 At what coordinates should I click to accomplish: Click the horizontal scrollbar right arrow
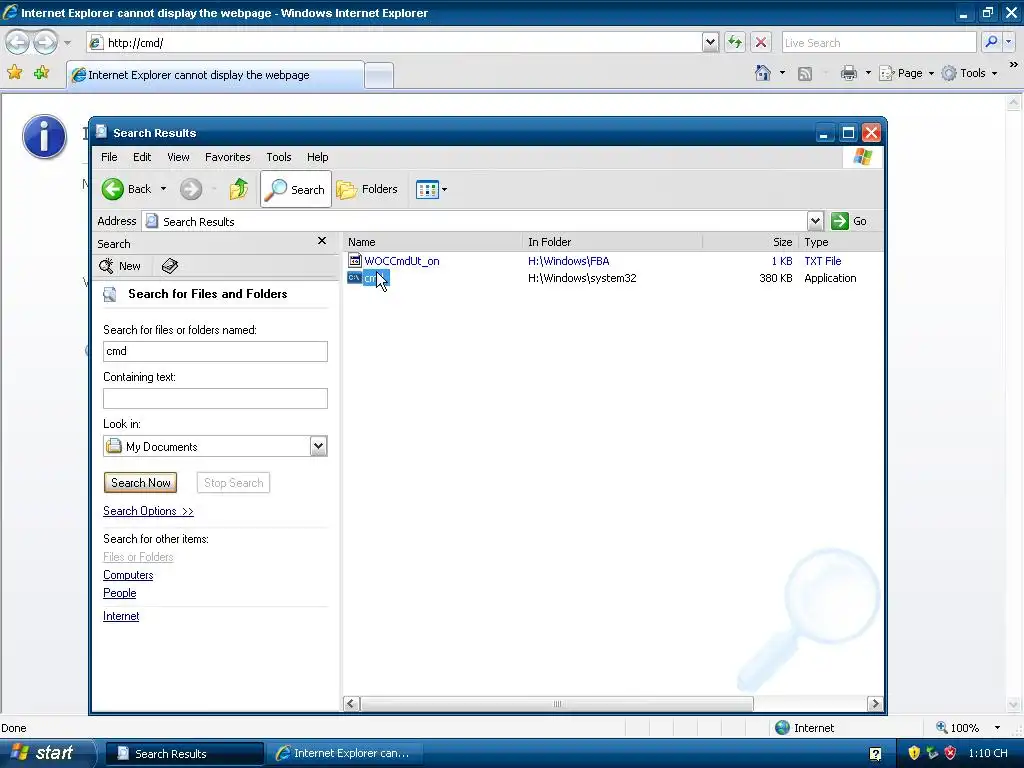coord(875,703)
